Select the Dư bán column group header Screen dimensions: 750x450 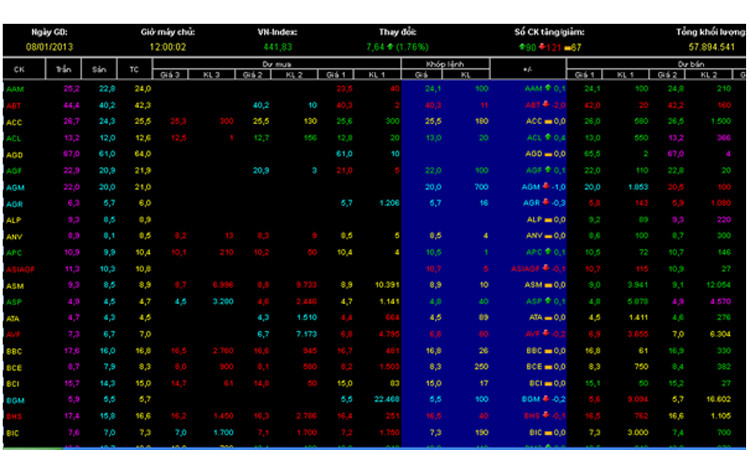pyautogui.click(x=655, y=63)
